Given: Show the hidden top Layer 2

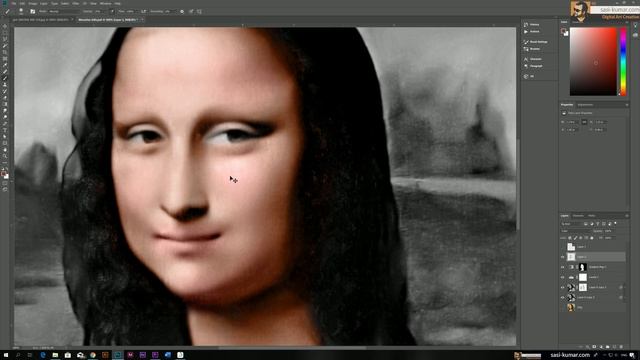Looking at the screenshot, I should point(562,247).
